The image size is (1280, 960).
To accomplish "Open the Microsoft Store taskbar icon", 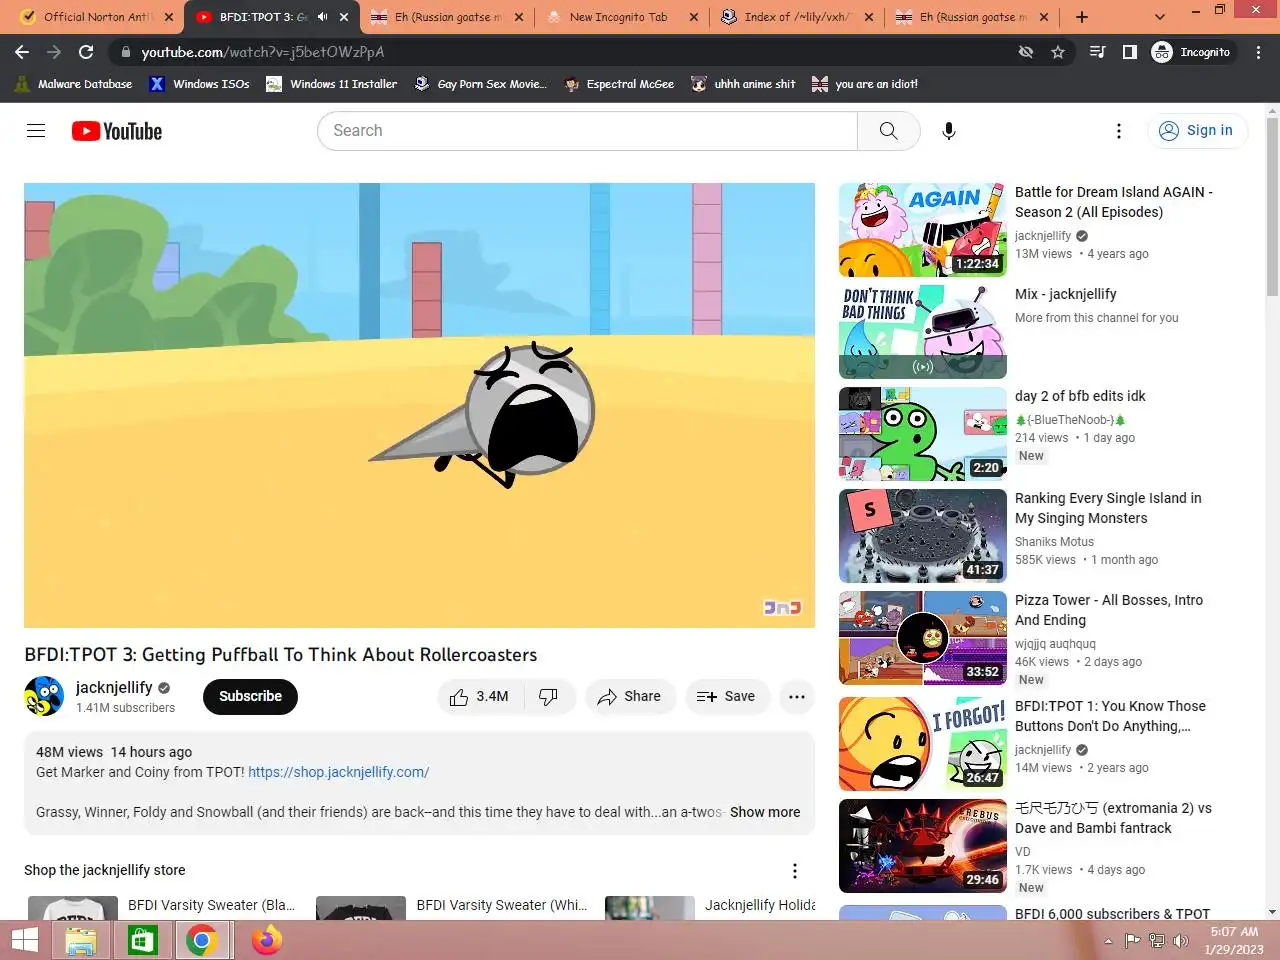I will pyautogui.click(x=141, y=940).
